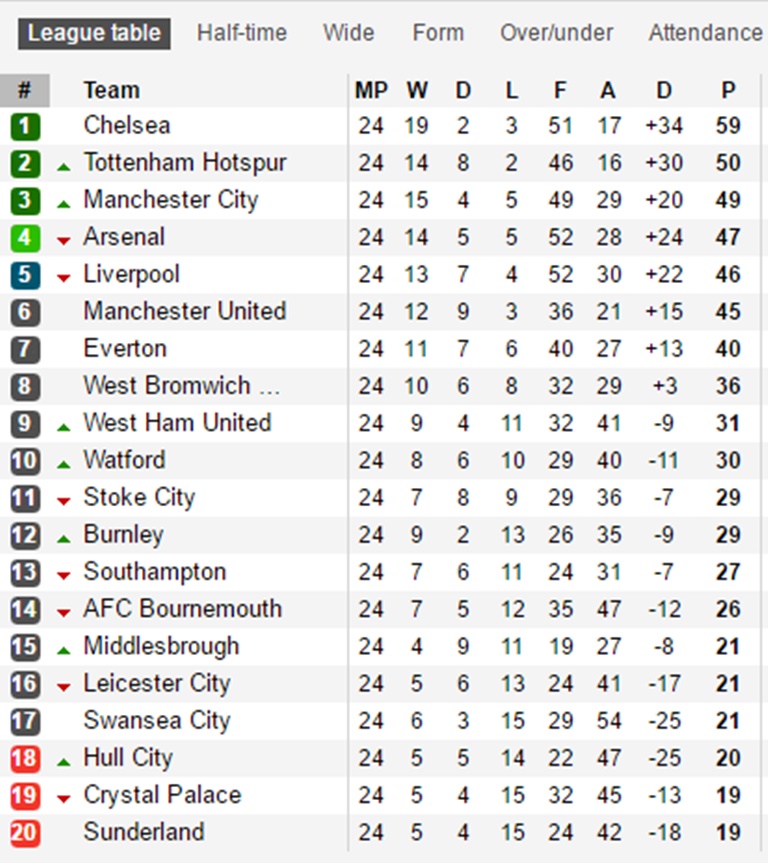Click Sunderland's red position 20 badge
The image size is (768, 863).
pyautogui.click(x=25, y=833)
